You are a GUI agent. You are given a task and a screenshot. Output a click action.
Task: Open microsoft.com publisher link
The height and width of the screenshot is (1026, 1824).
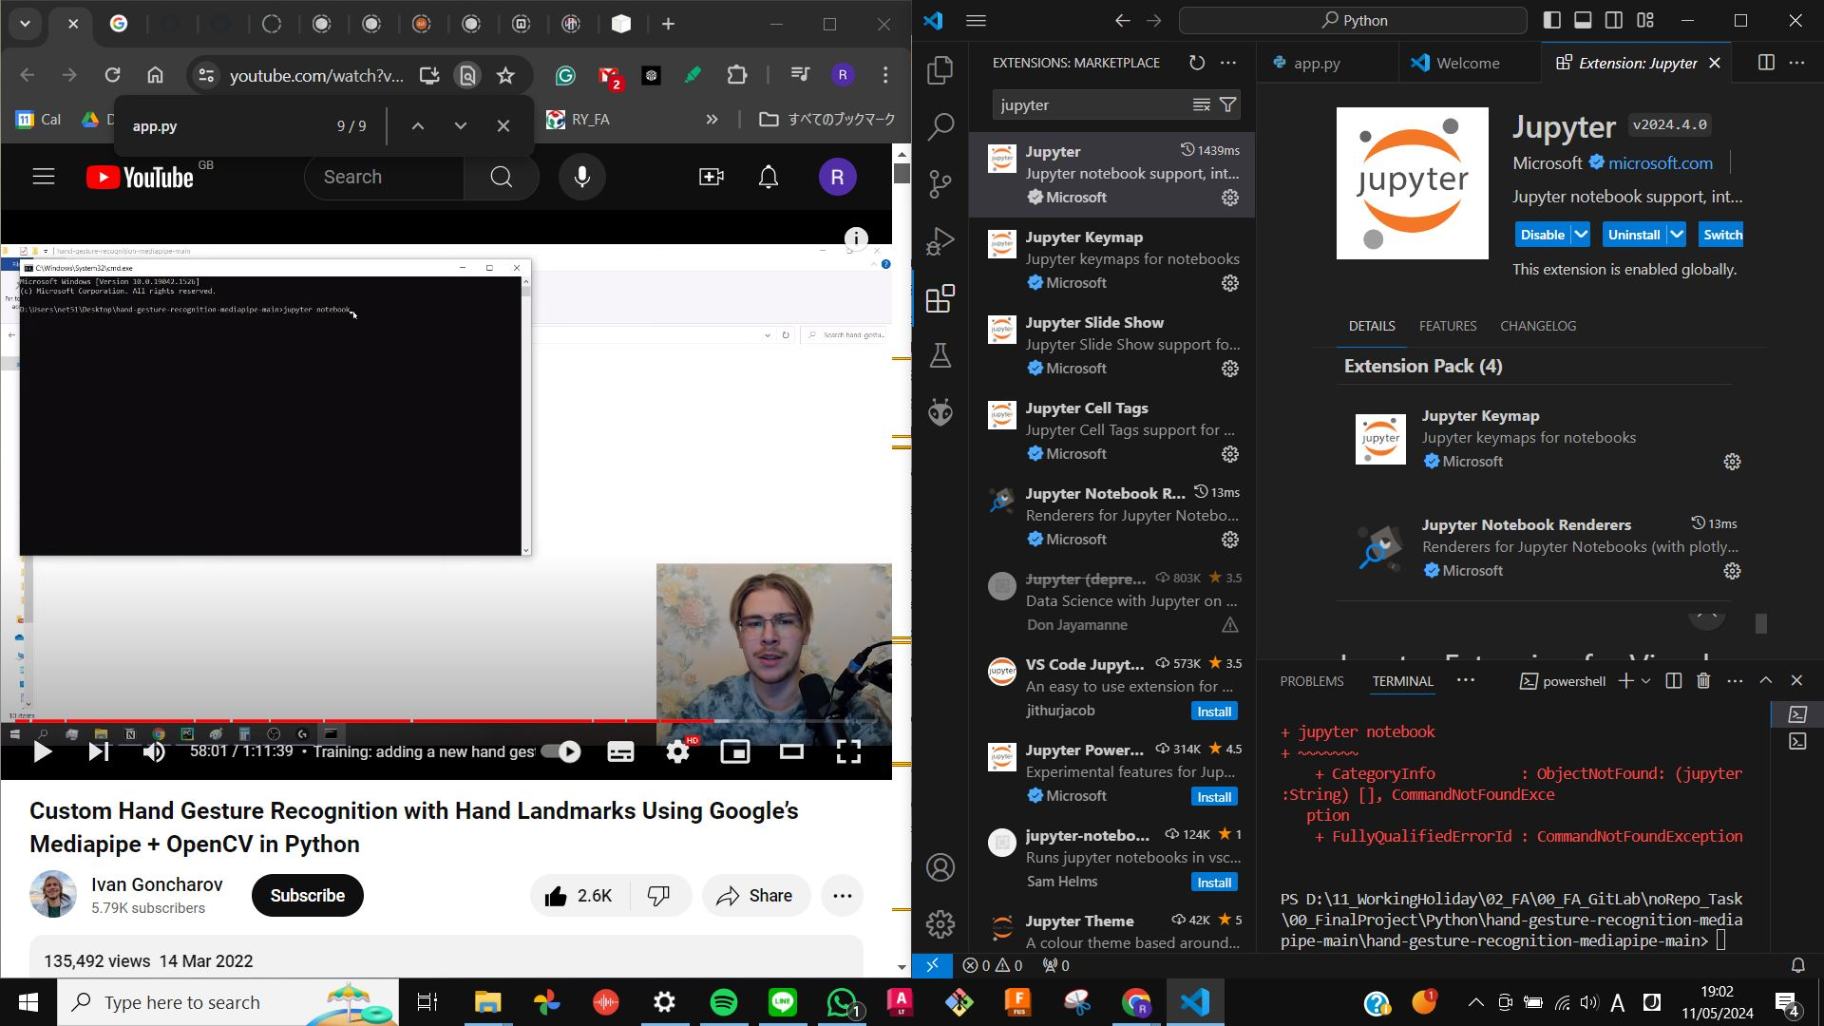(1660, 163)
